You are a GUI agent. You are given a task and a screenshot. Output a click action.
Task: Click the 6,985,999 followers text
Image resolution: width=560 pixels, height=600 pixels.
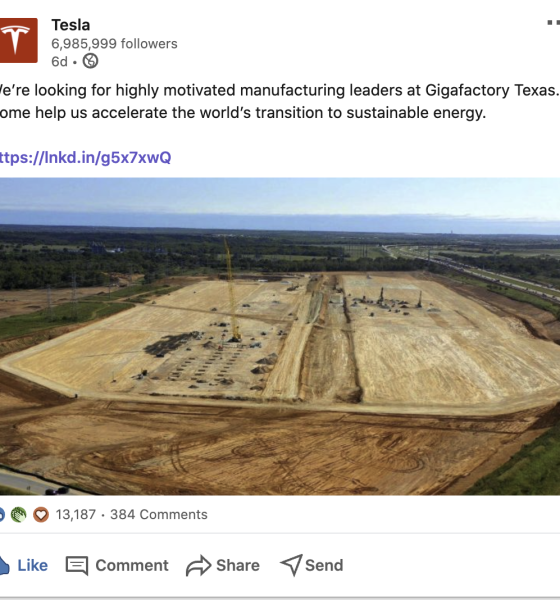(114, 44)
